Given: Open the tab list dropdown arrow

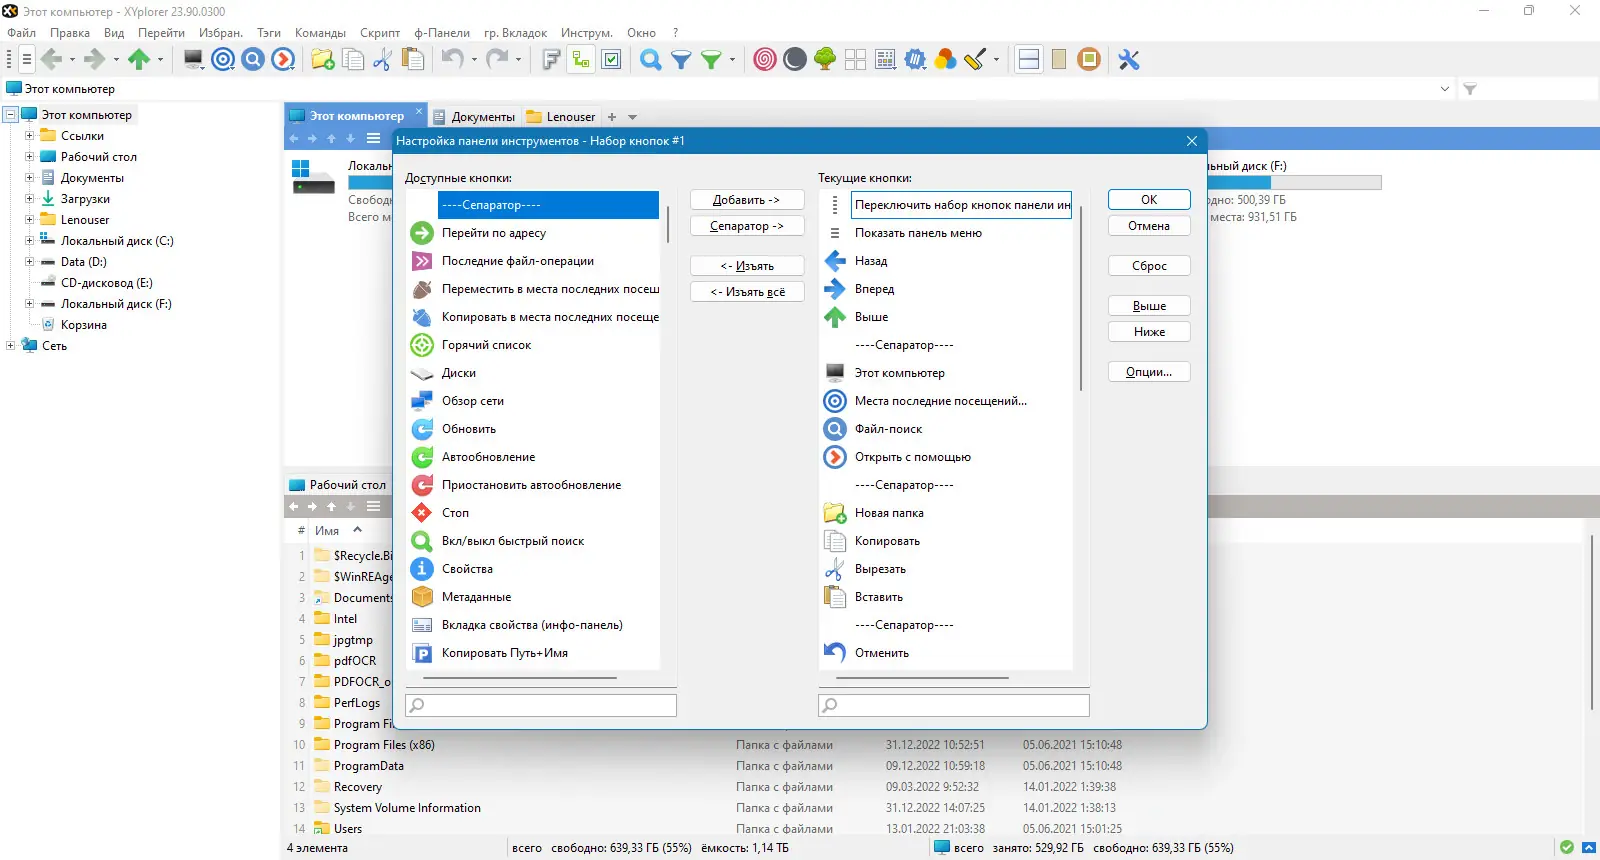Looking at the screenshot, I should pyautogui.click(x=632, y=117).
